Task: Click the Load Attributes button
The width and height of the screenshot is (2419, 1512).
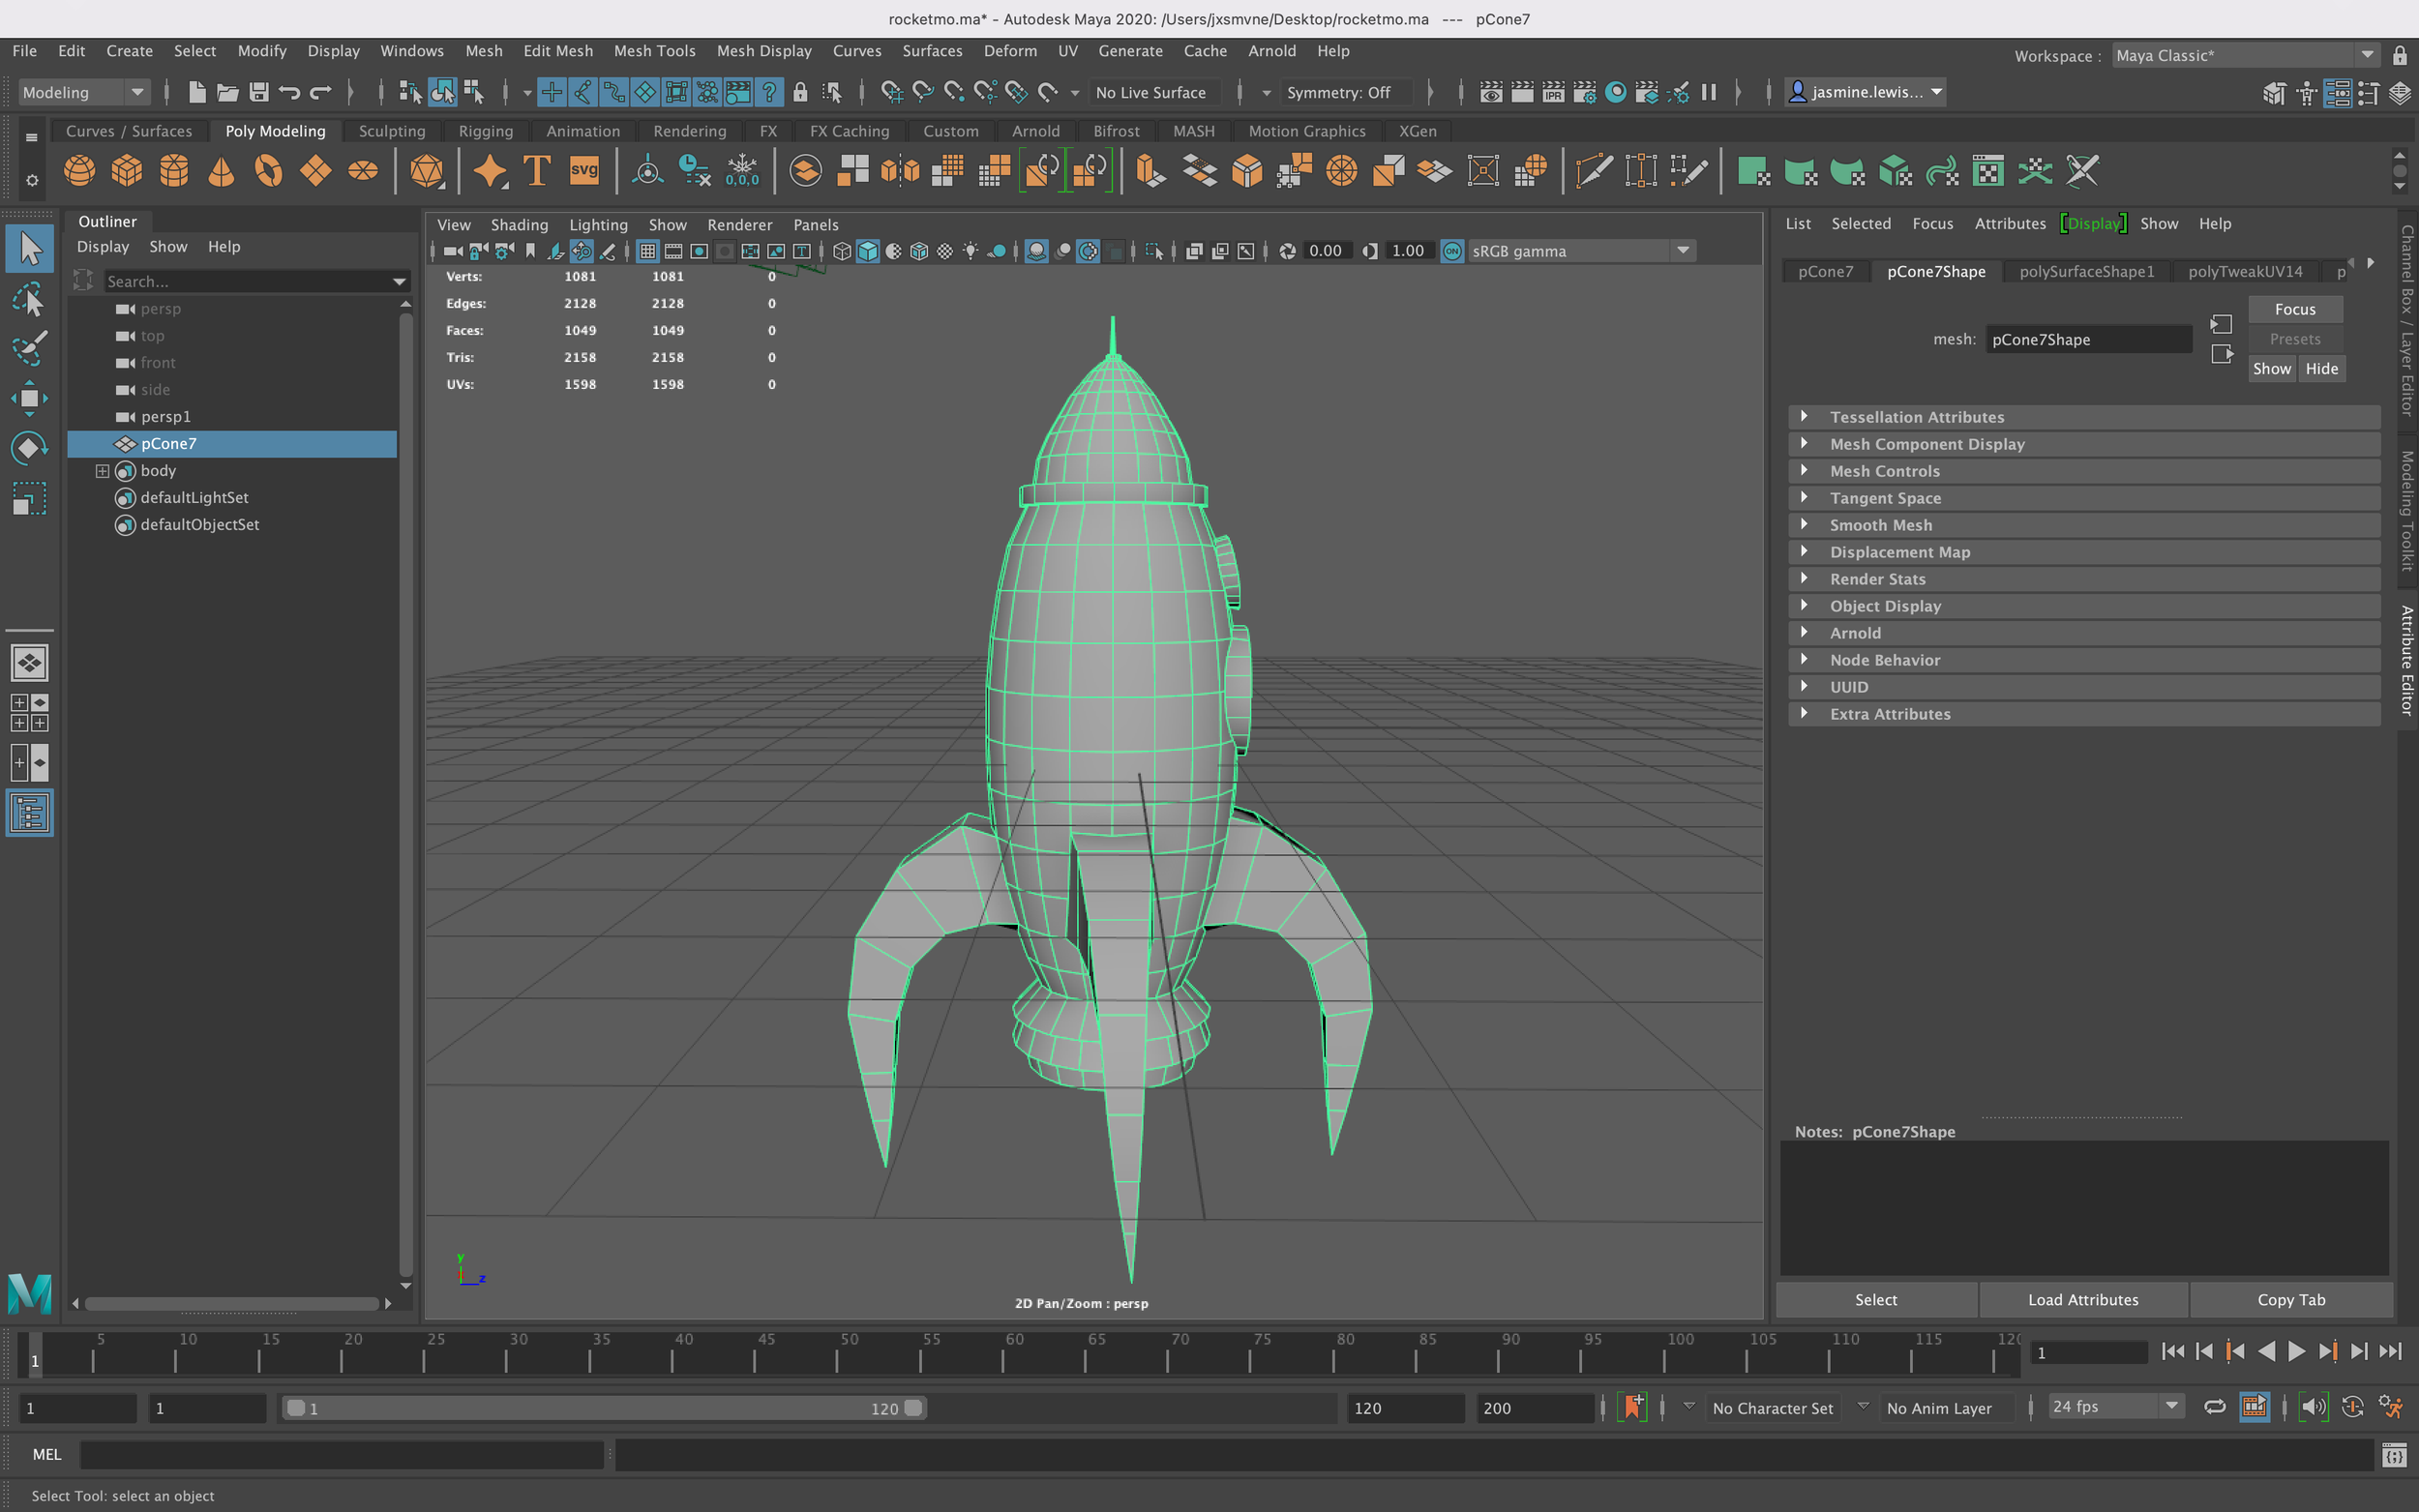Action: 2082,1300
